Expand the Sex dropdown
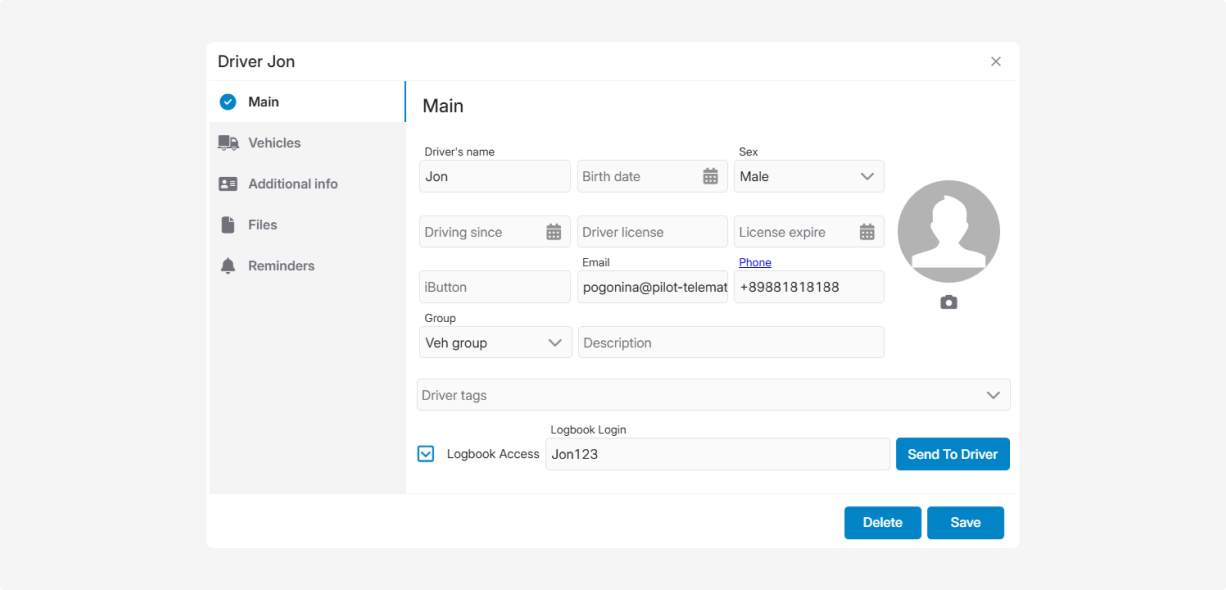The image size is (1226, 590). point(866,176)
